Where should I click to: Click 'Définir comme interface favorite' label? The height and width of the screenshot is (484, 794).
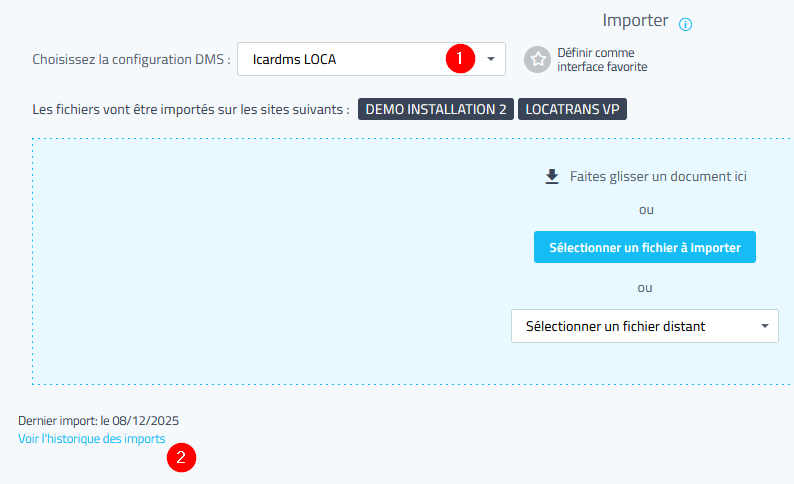coord(602,60)
